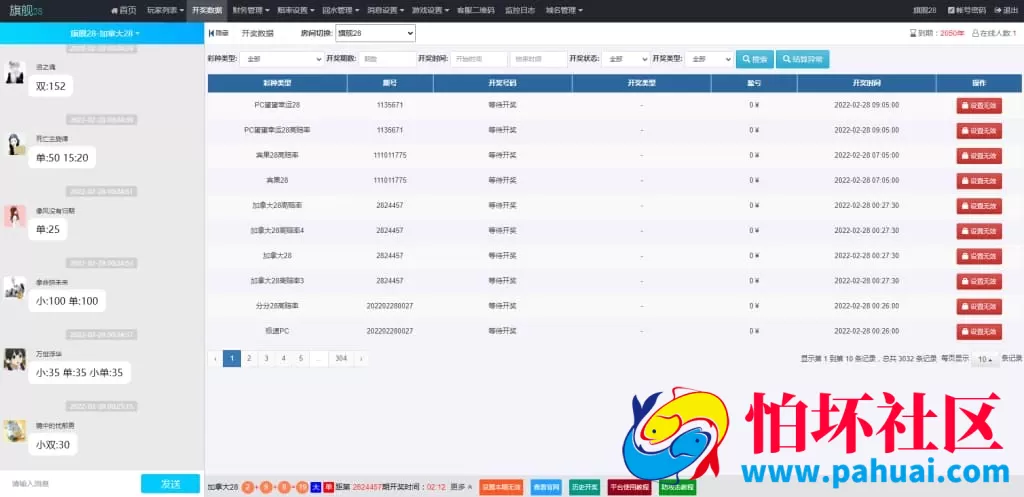Click 设置无效 for 加拿大28高赔率4 row

tap(979, 231)
